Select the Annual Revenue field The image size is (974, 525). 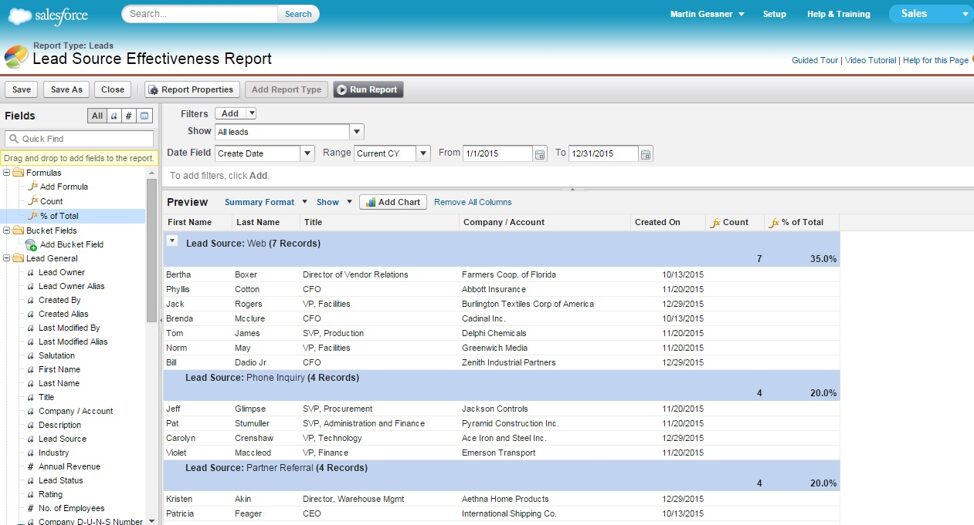[x=69, y=467]
